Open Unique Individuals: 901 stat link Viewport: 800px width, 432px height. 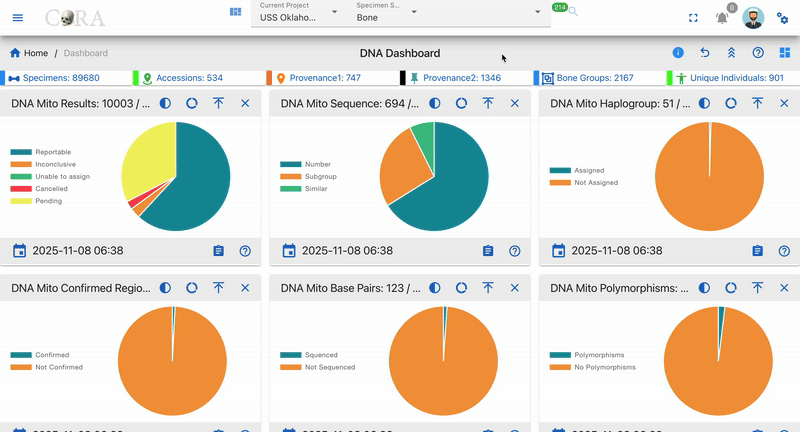737,78
